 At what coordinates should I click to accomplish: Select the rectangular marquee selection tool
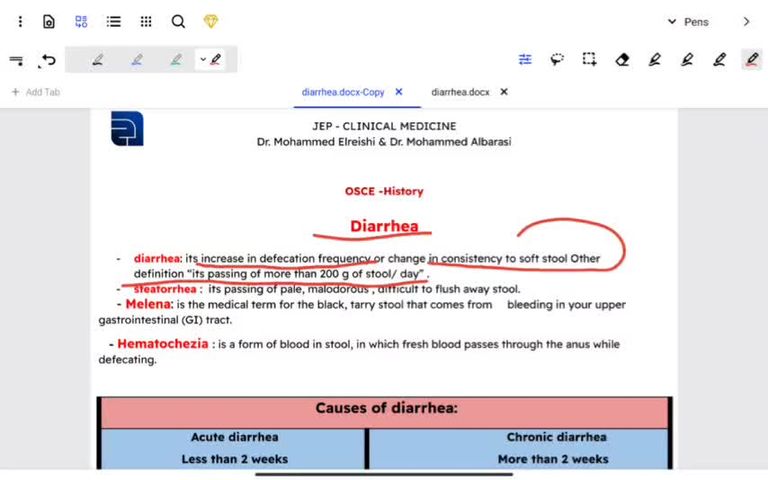click(590, 60)
